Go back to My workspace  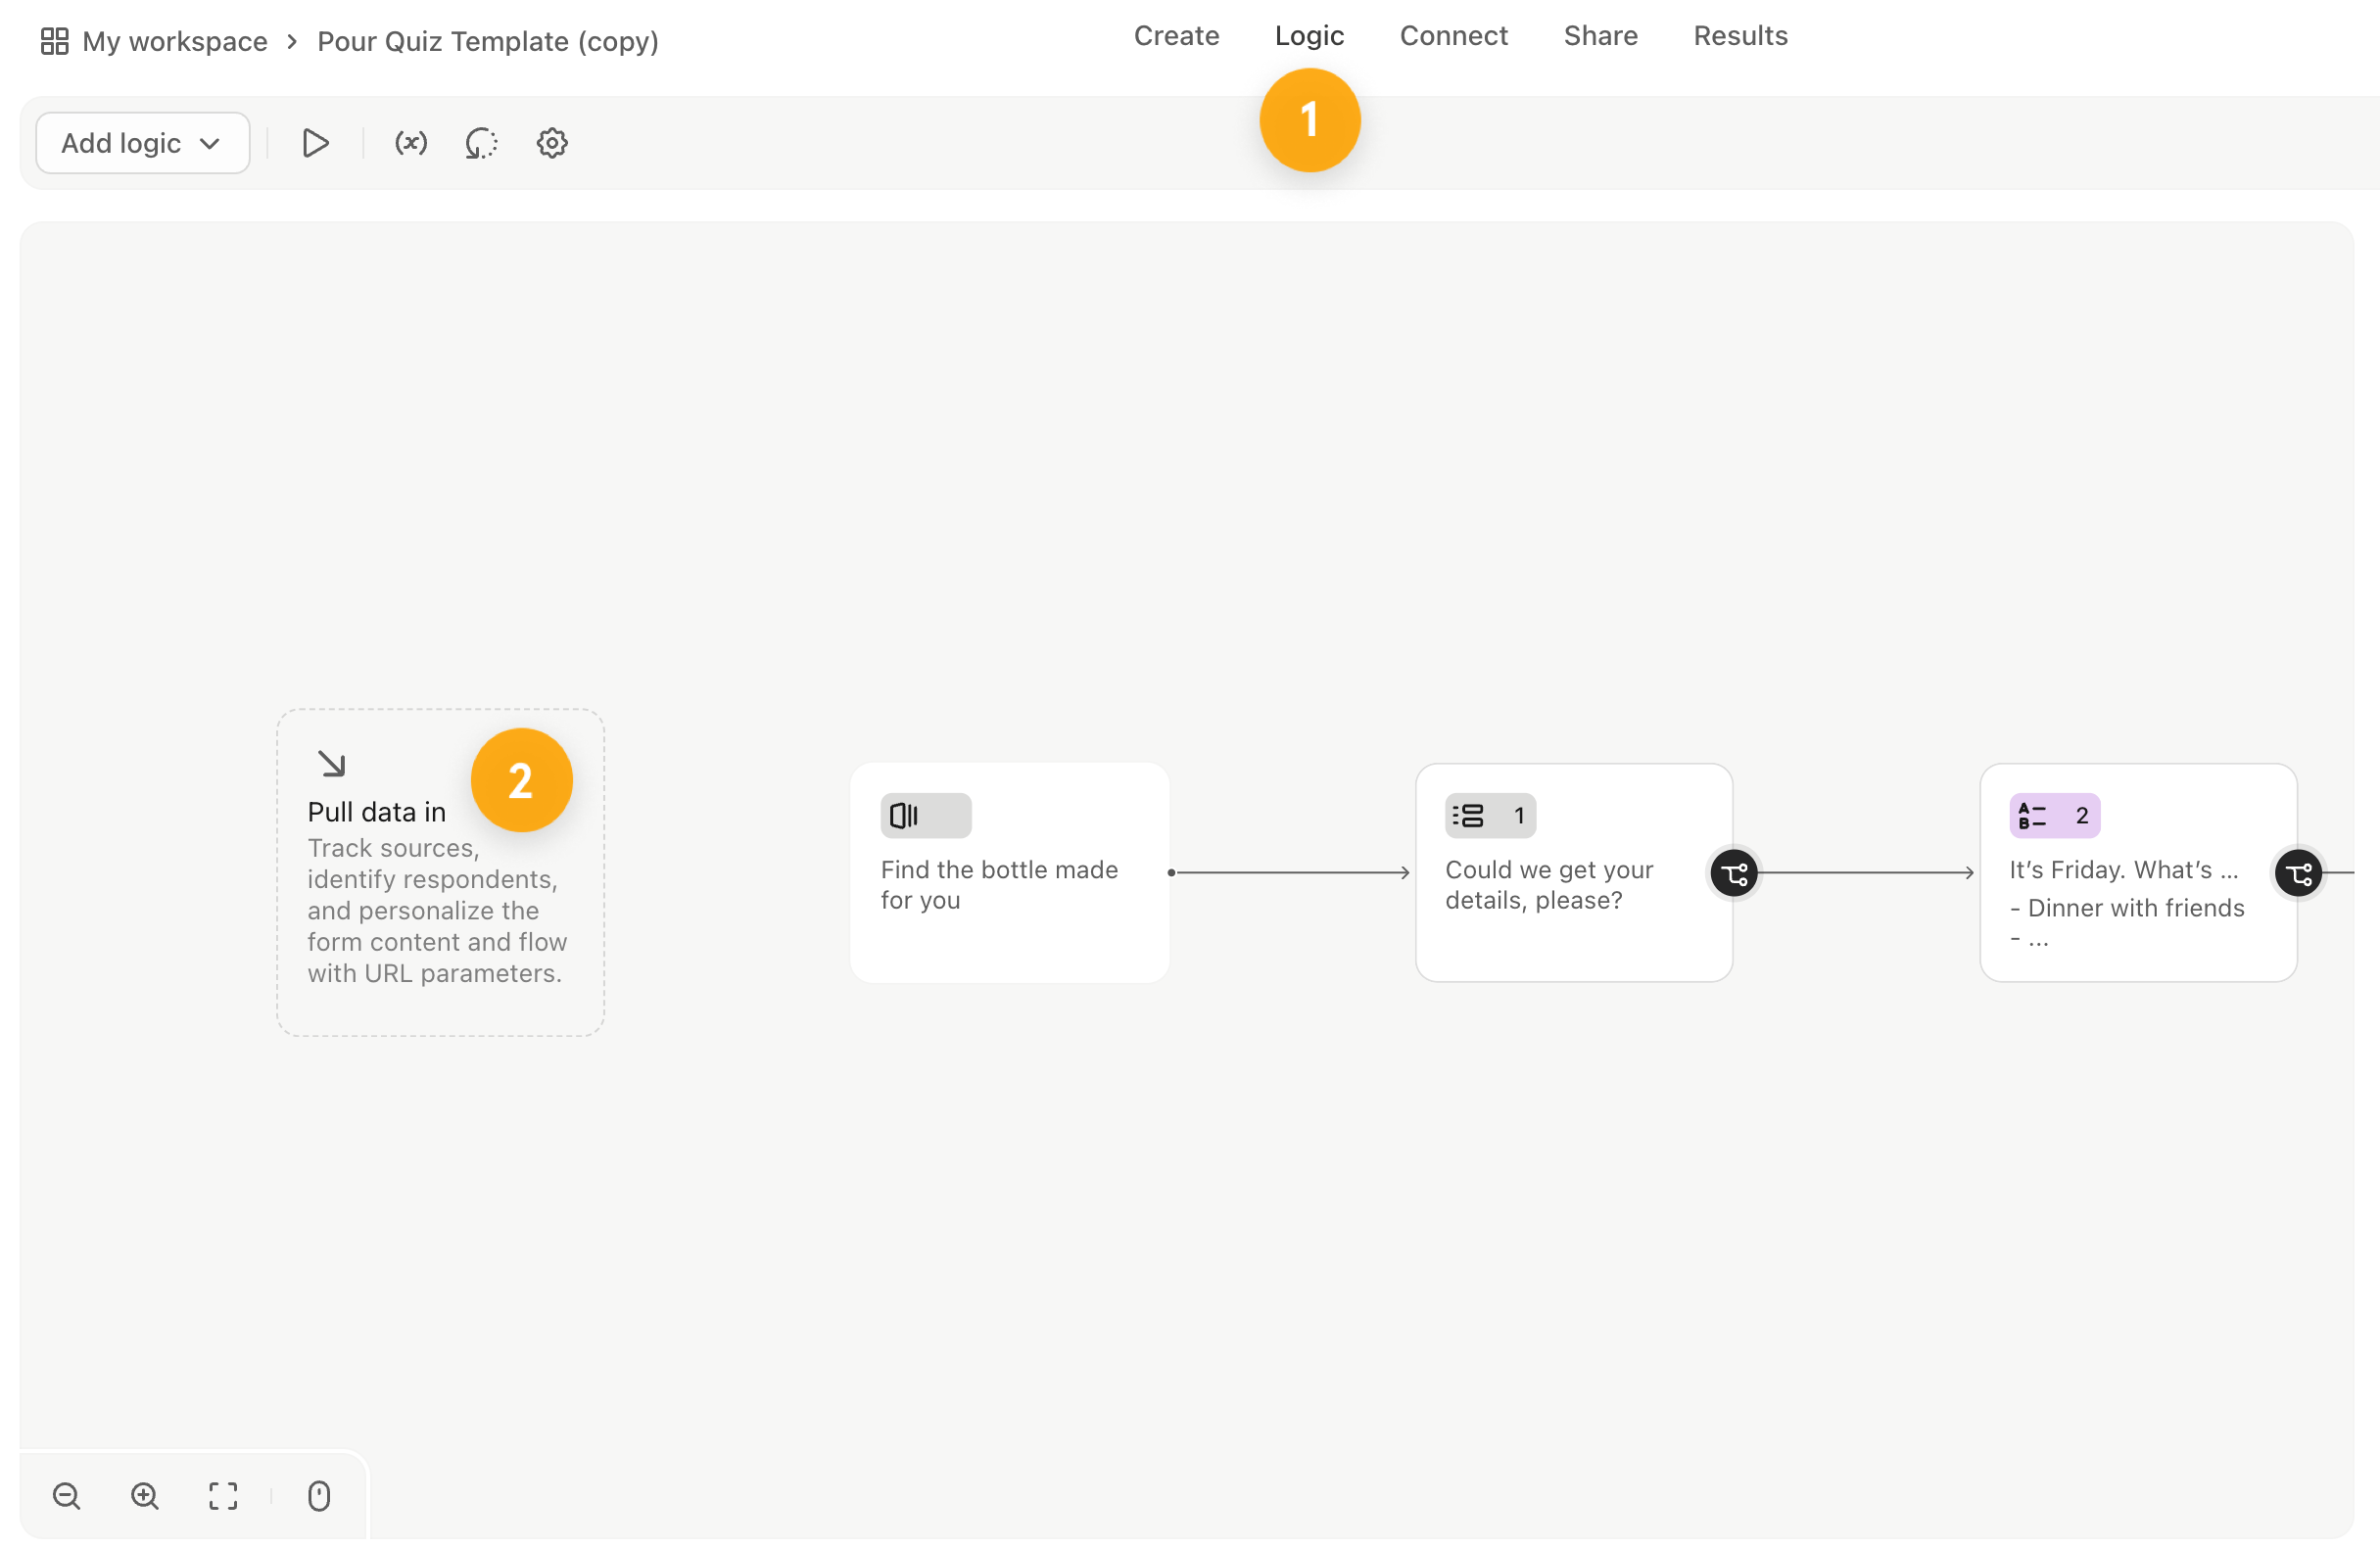coord(175,41)
